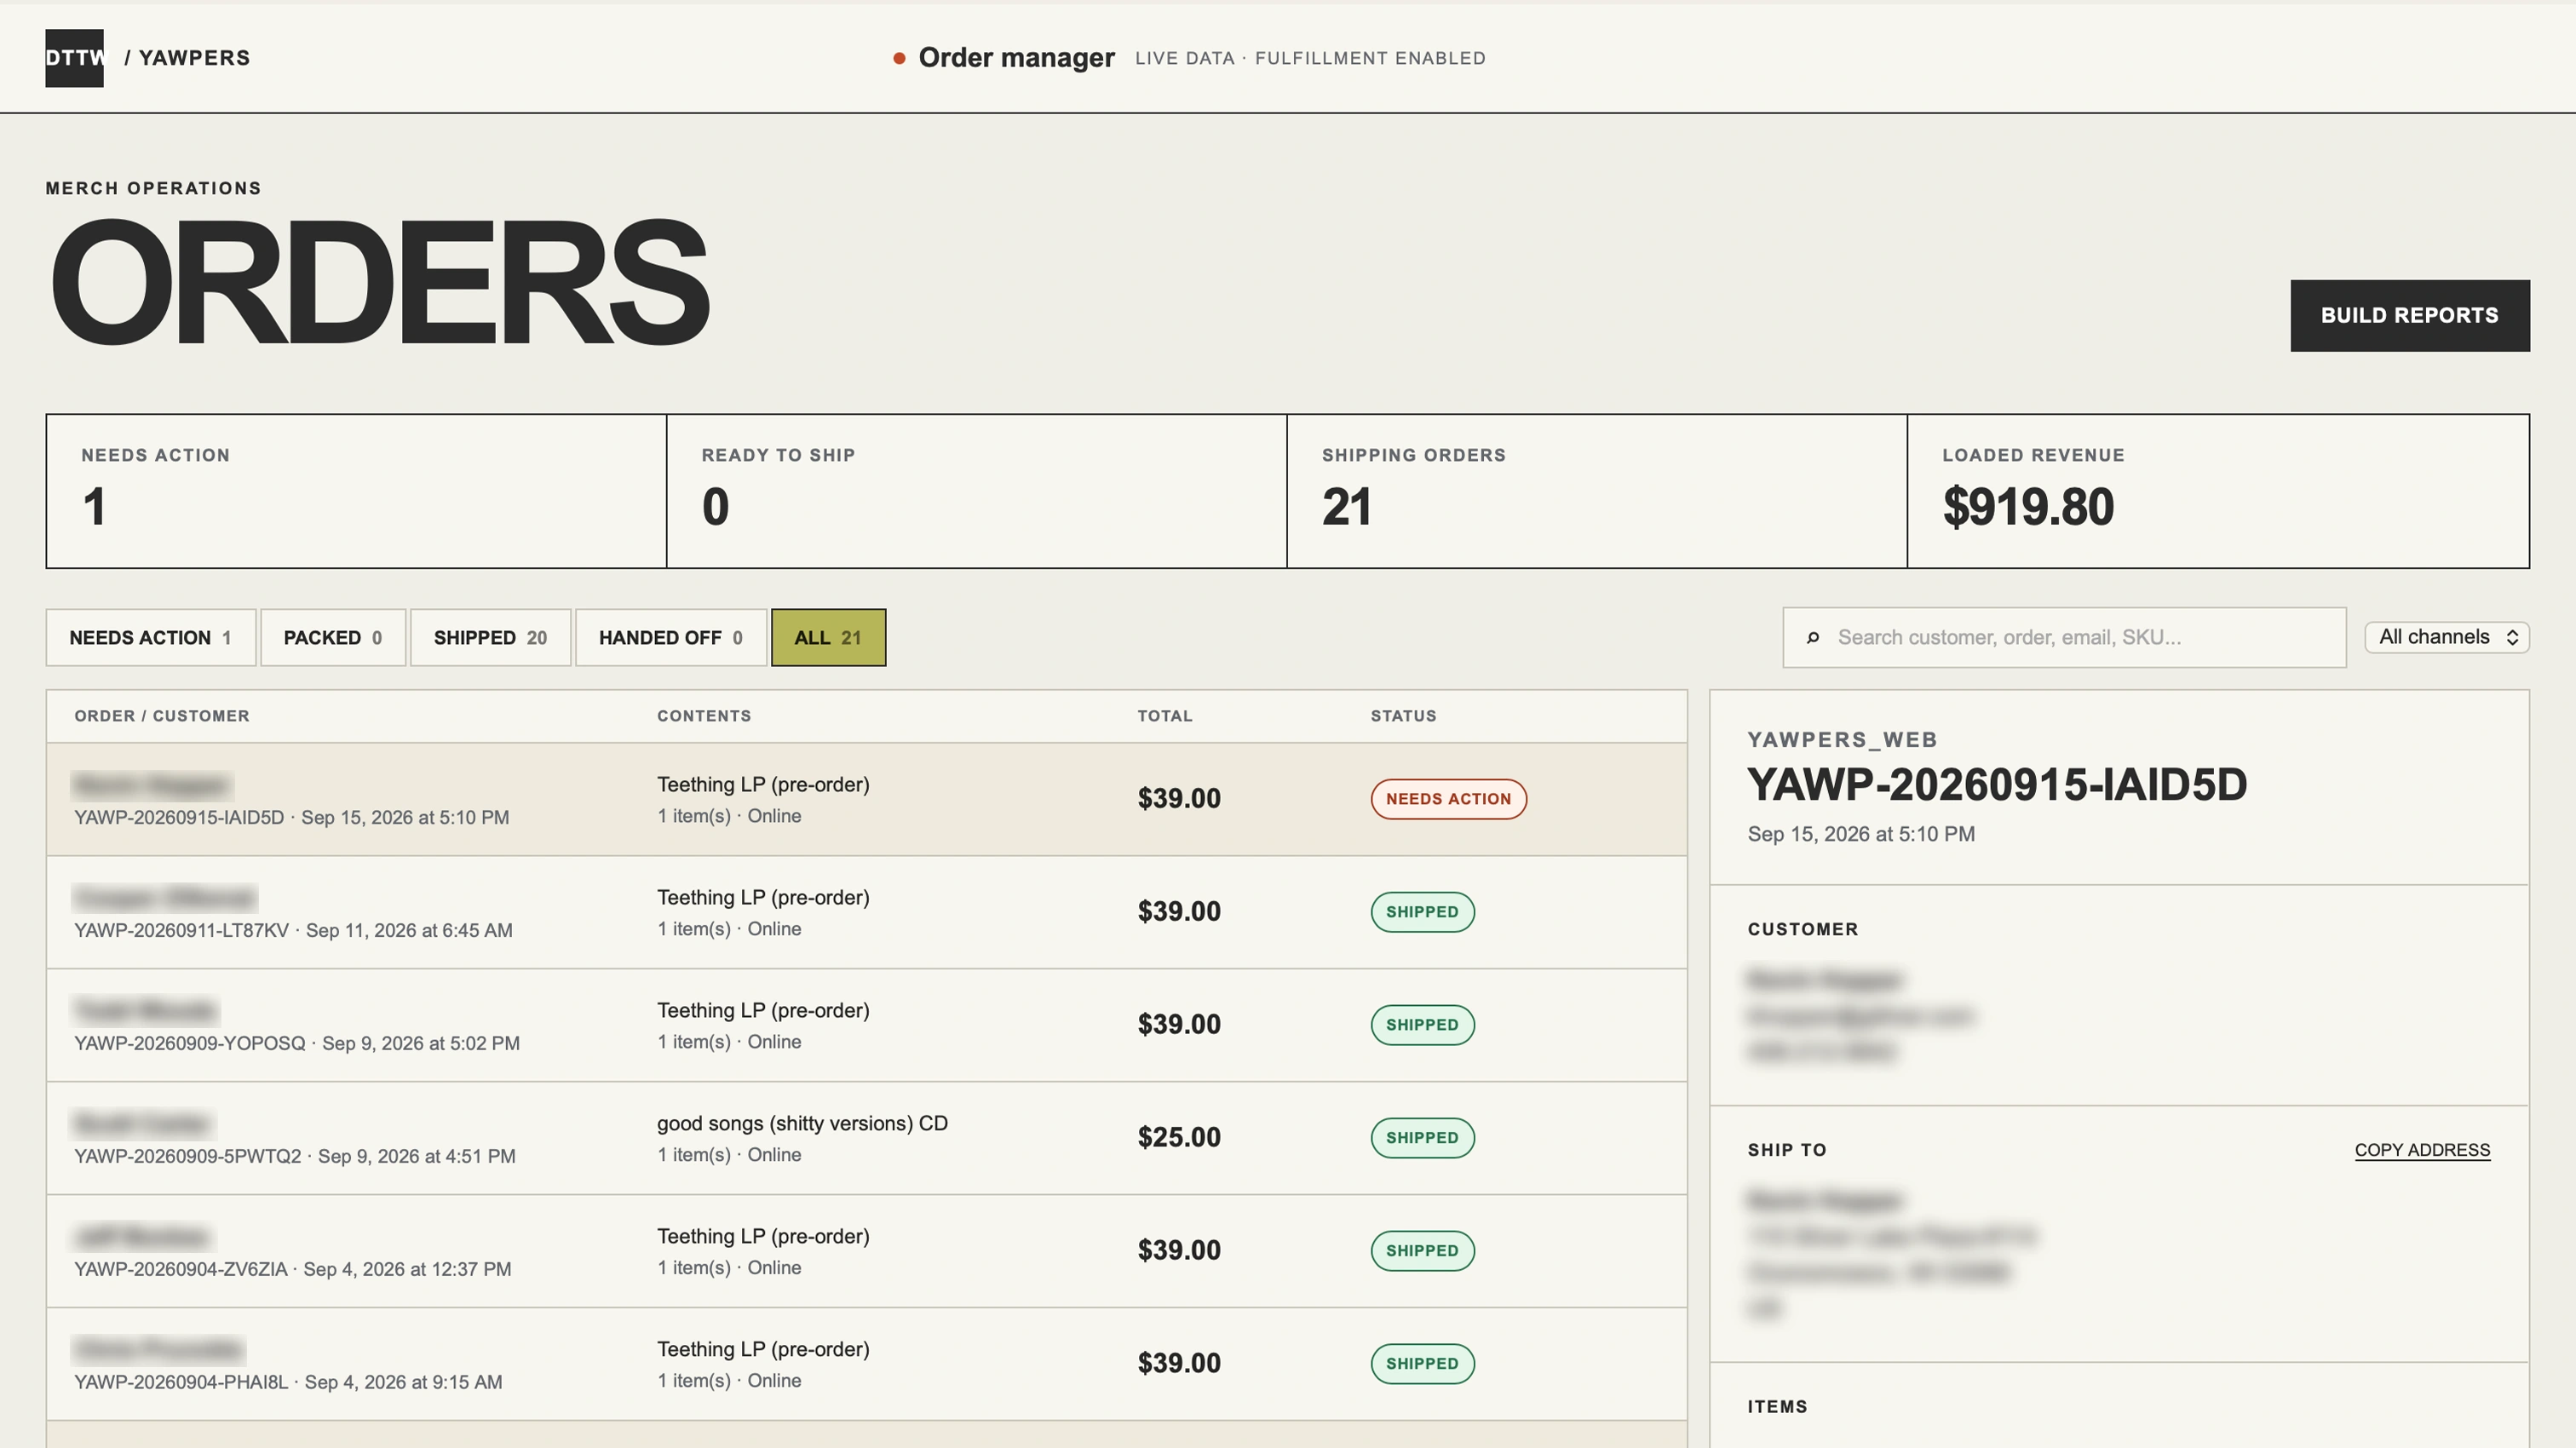2576x1448 pixels.
Task: Open order row YAWP-20260904-PHAI8L
Action: click(866, 1364)
